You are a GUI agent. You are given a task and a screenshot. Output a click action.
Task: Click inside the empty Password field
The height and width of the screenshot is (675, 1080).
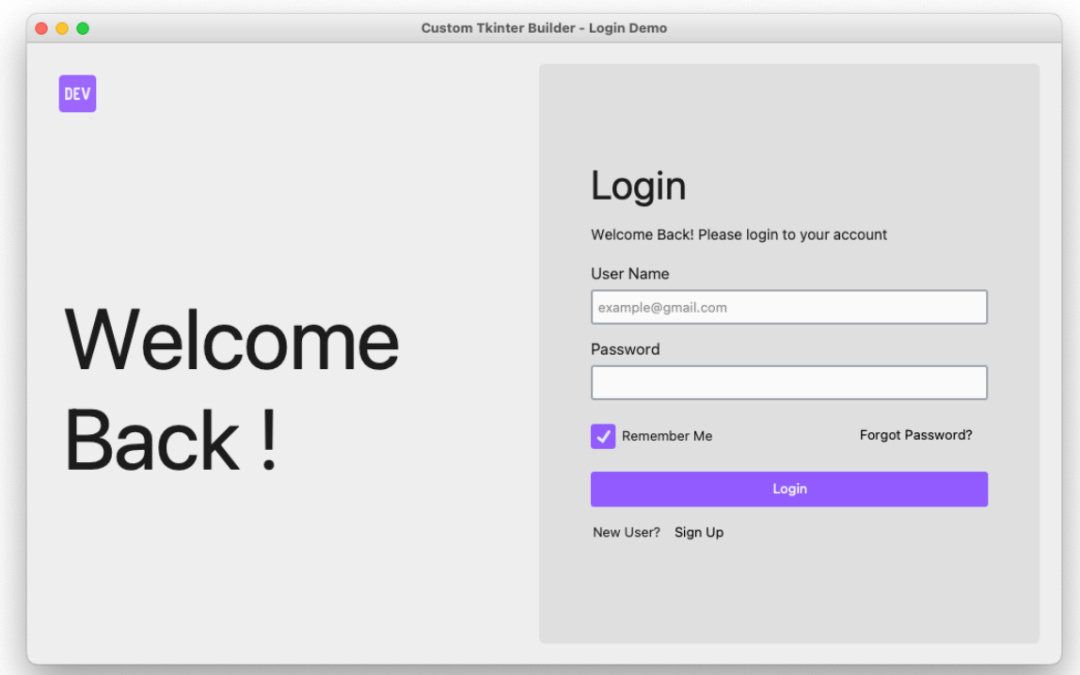(789, 382)
